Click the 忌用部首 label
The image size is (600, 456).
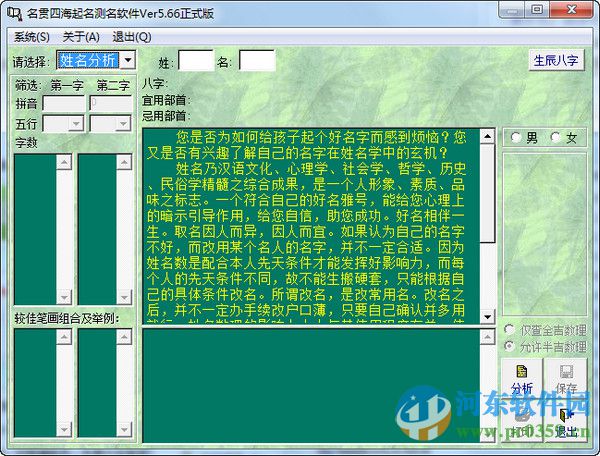coord(164,116)
